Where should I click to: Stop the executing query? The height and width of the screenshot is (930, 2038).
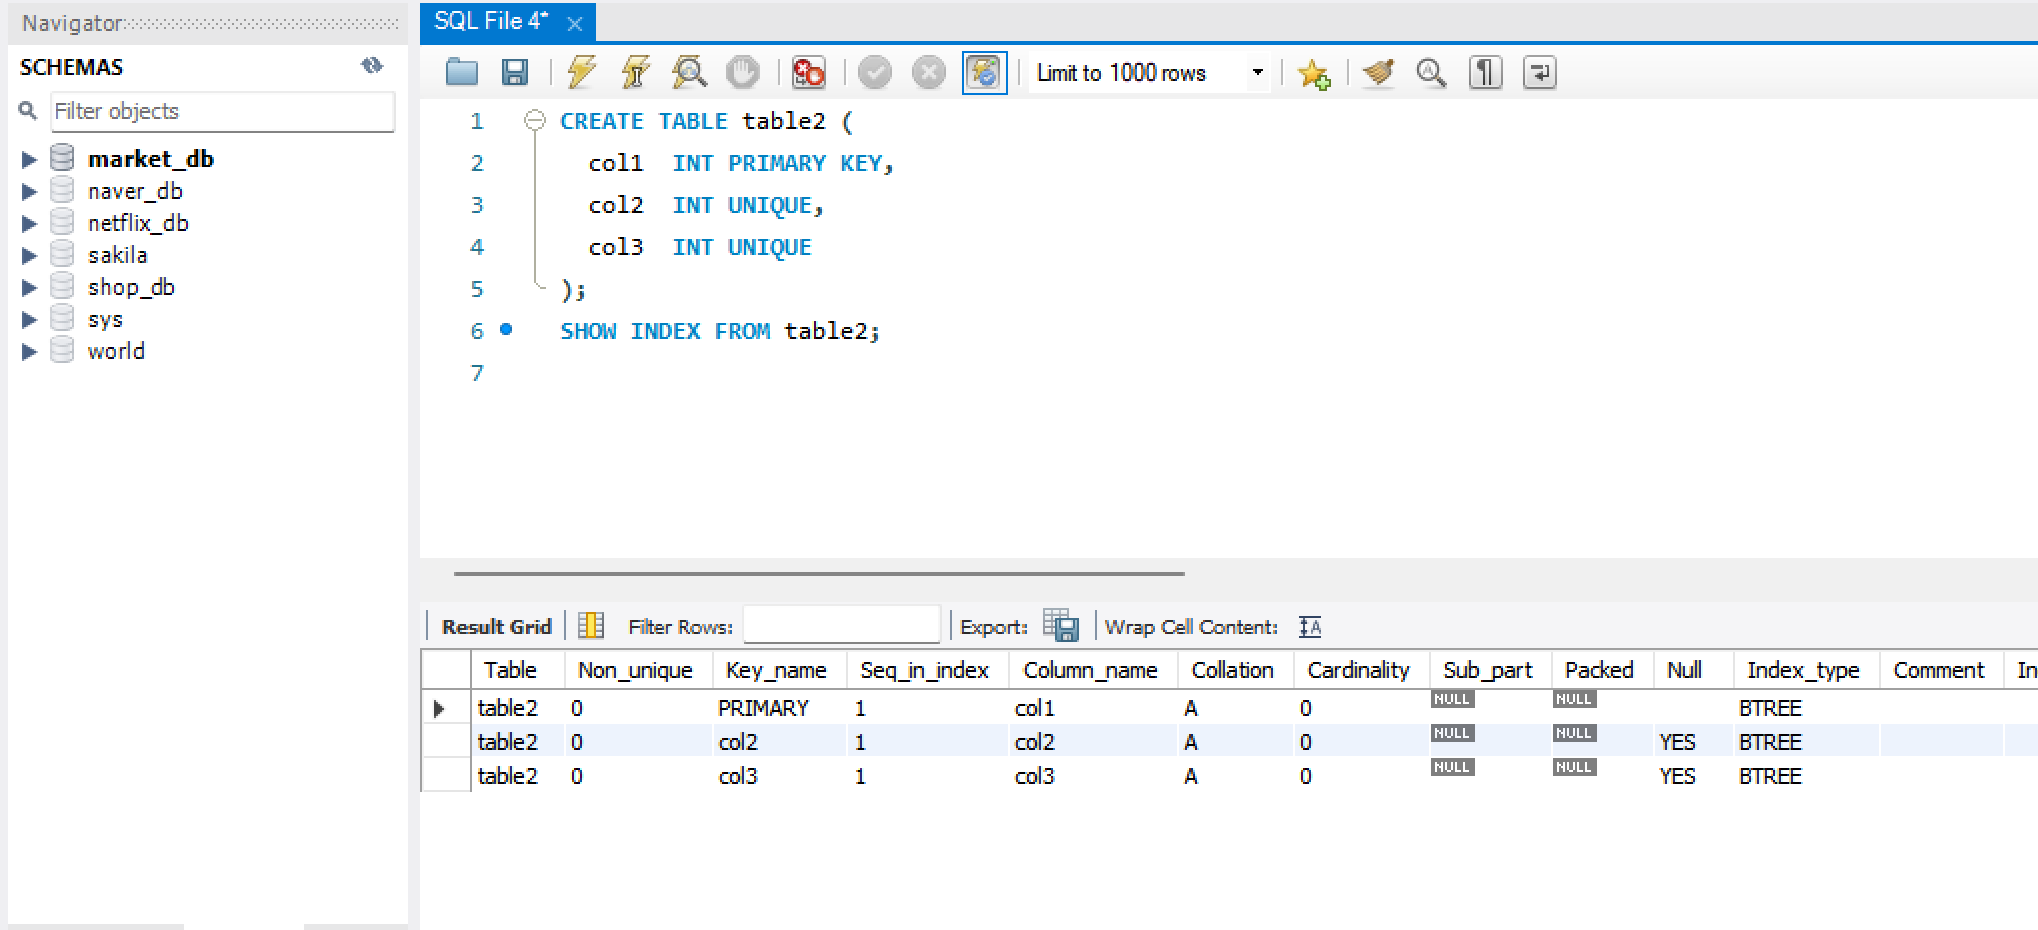[743, 73]
